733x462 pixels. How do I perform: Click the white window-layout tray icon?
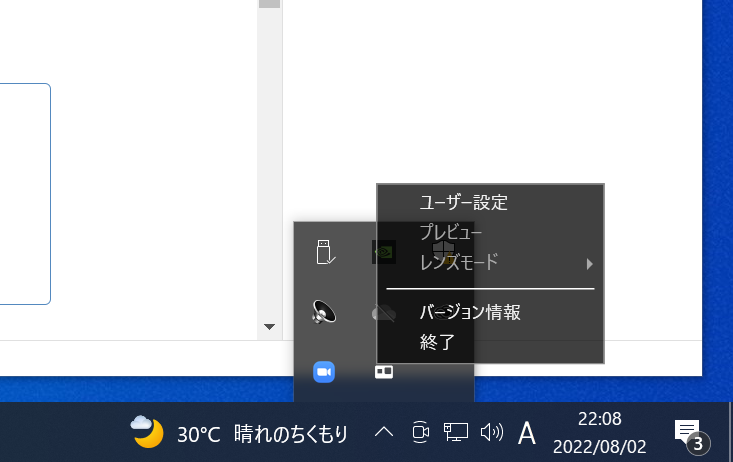384,372
